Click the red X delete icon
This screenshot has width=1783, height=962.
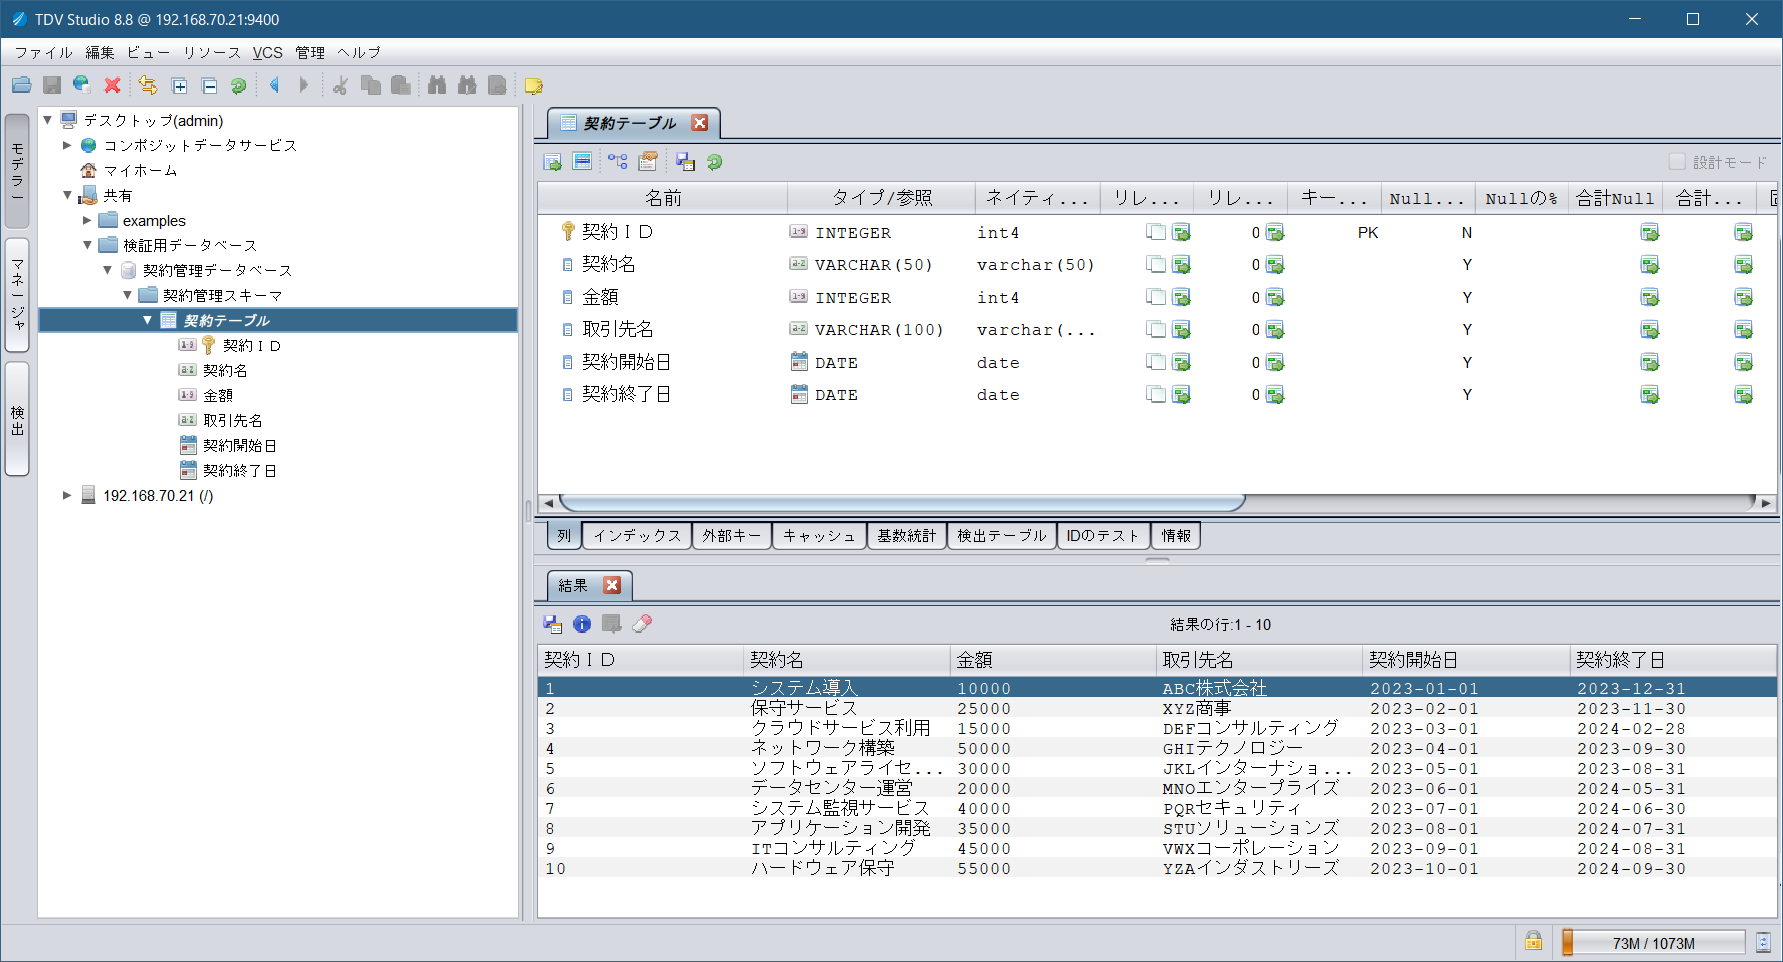(x=113, y=86)
